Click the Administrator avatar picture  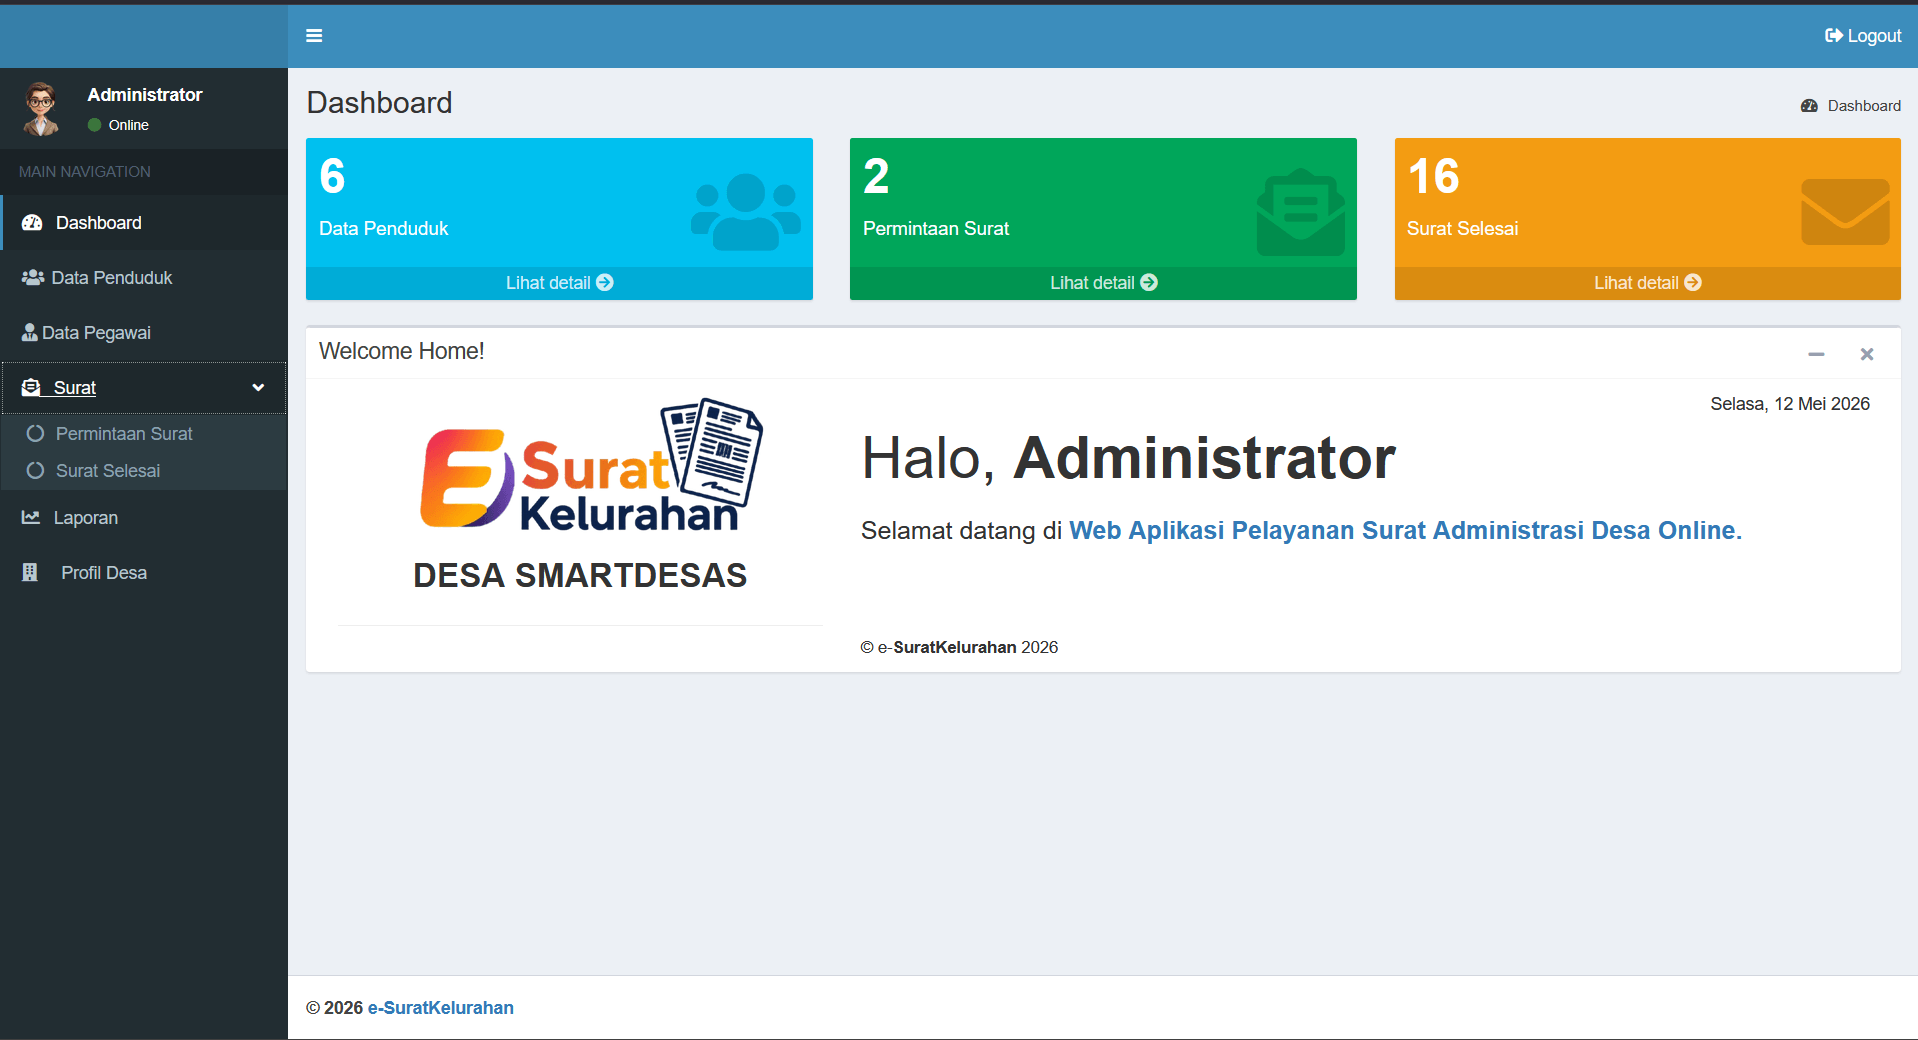click(41, 108)
